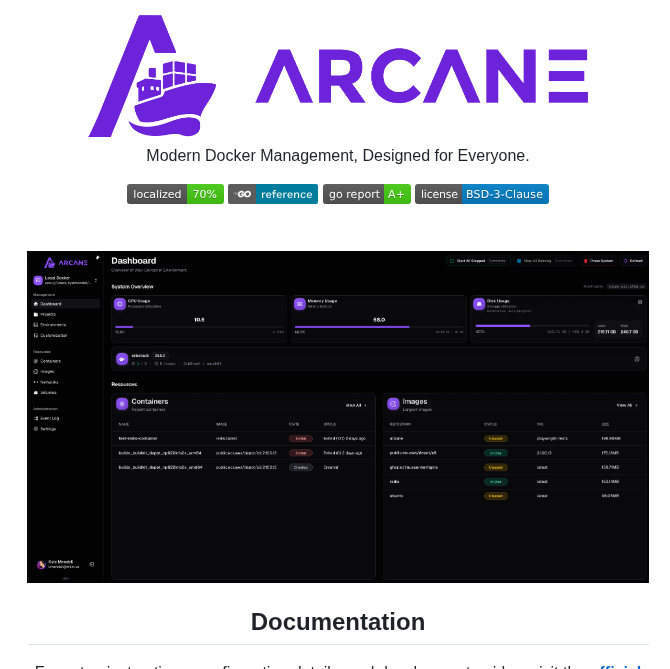Select Projects in the sidebar
Screen dimensions: 670x669
point(66,314)
